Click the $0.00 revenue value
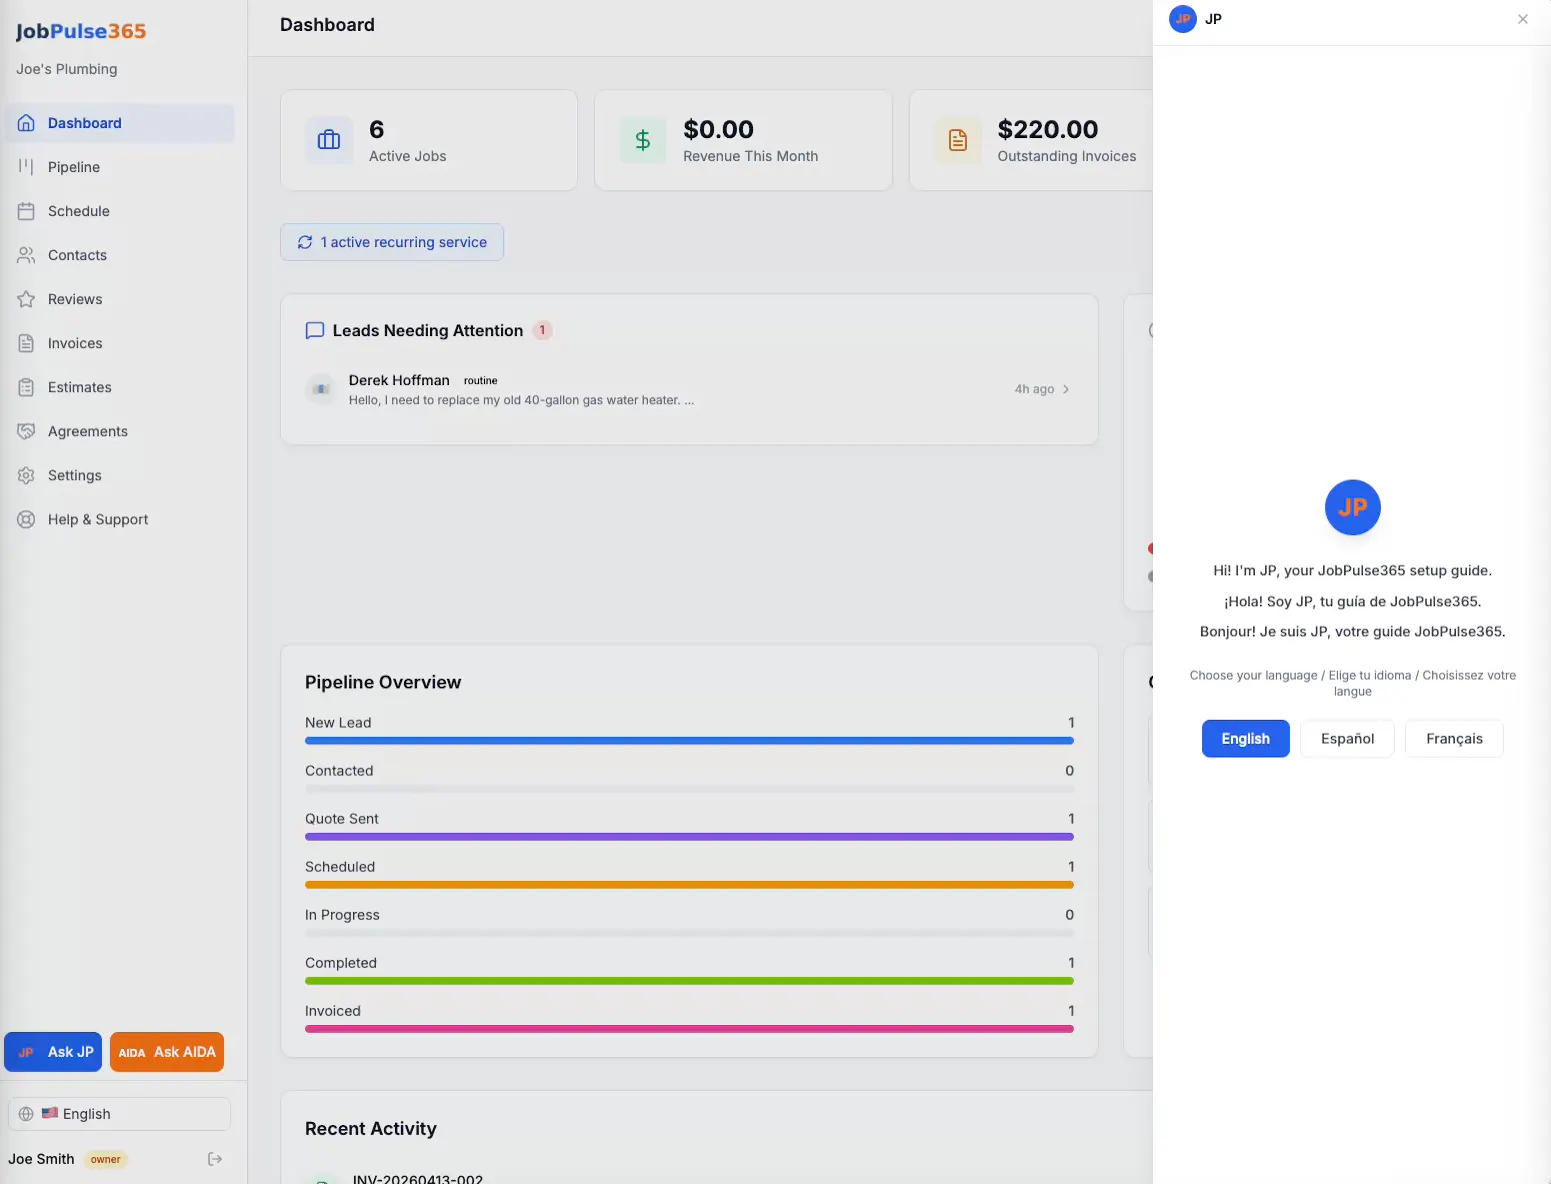This screenshot has height=1184, width=1551. pyautogui.click(x=718, y=129)
